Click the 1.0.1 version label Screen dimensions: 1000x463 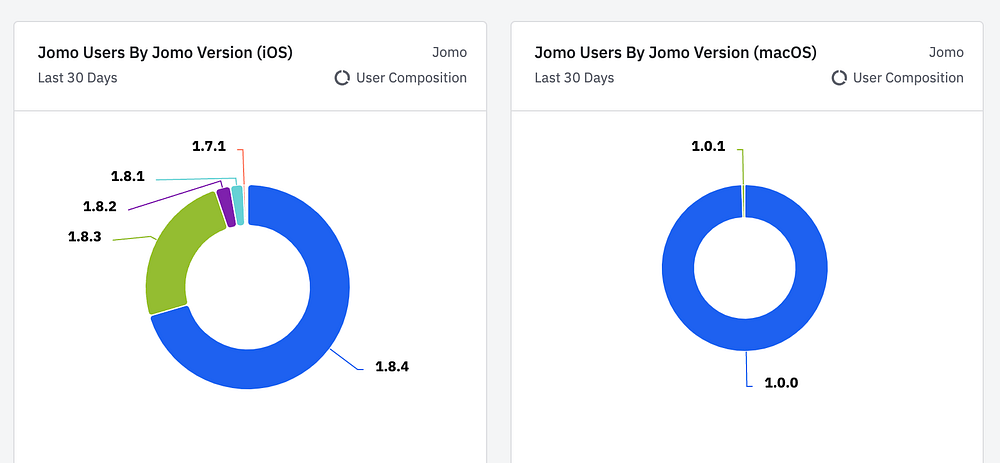[x=709, y=147]
